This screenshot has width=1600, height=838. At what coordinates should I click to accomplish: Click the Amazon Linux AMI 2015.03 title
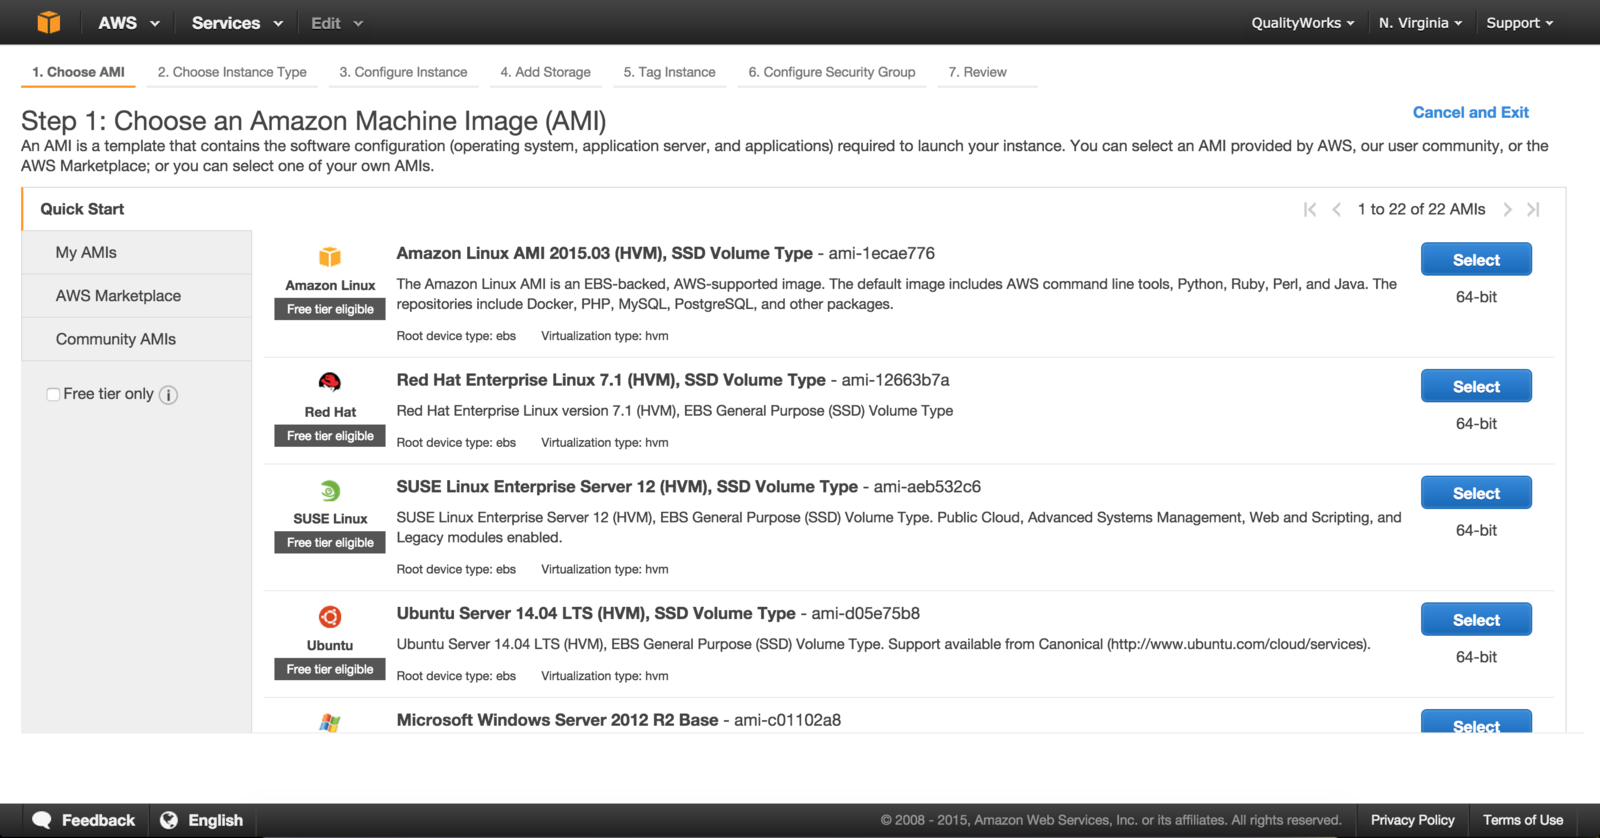604,253
